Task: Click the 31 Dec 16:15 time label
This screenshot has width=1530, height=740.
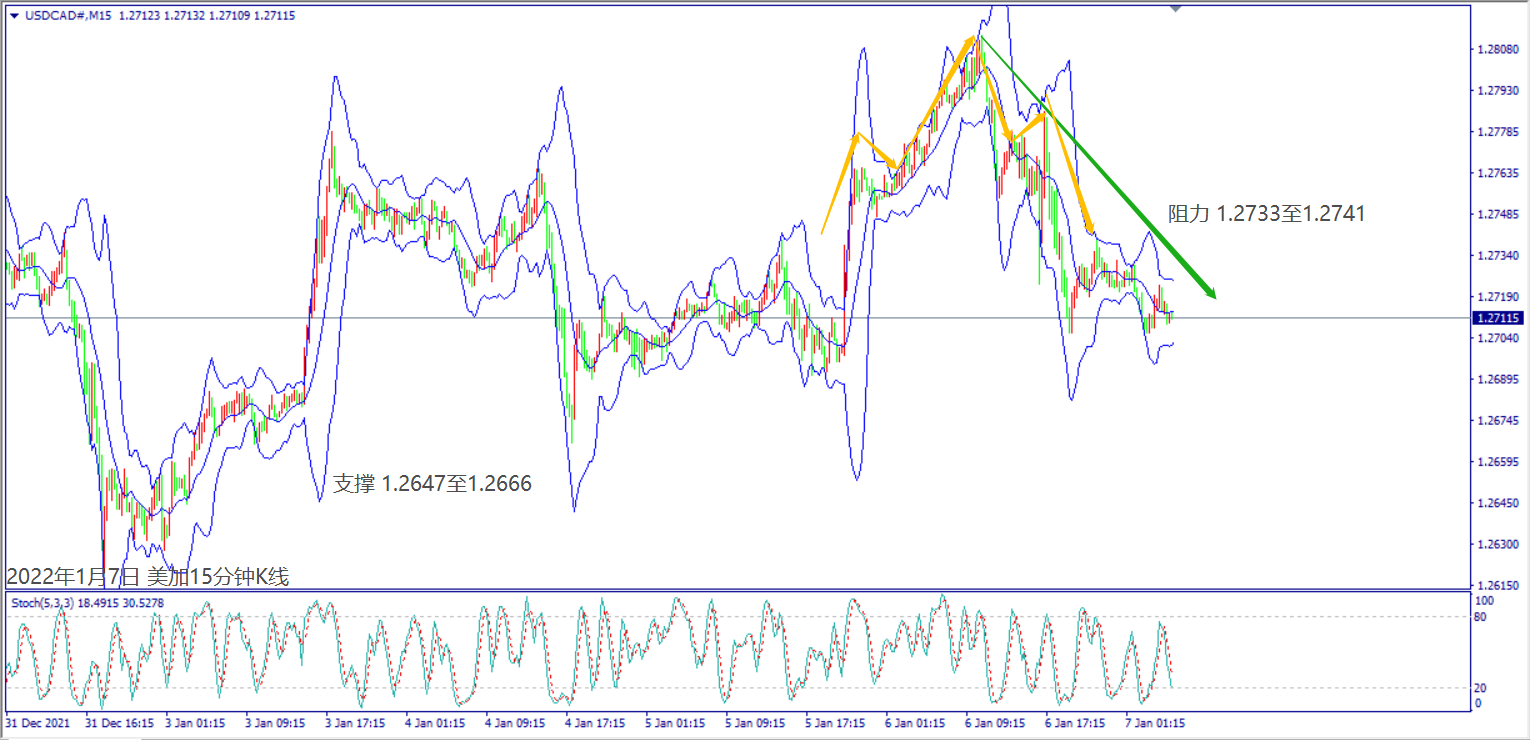Action: 120,722
